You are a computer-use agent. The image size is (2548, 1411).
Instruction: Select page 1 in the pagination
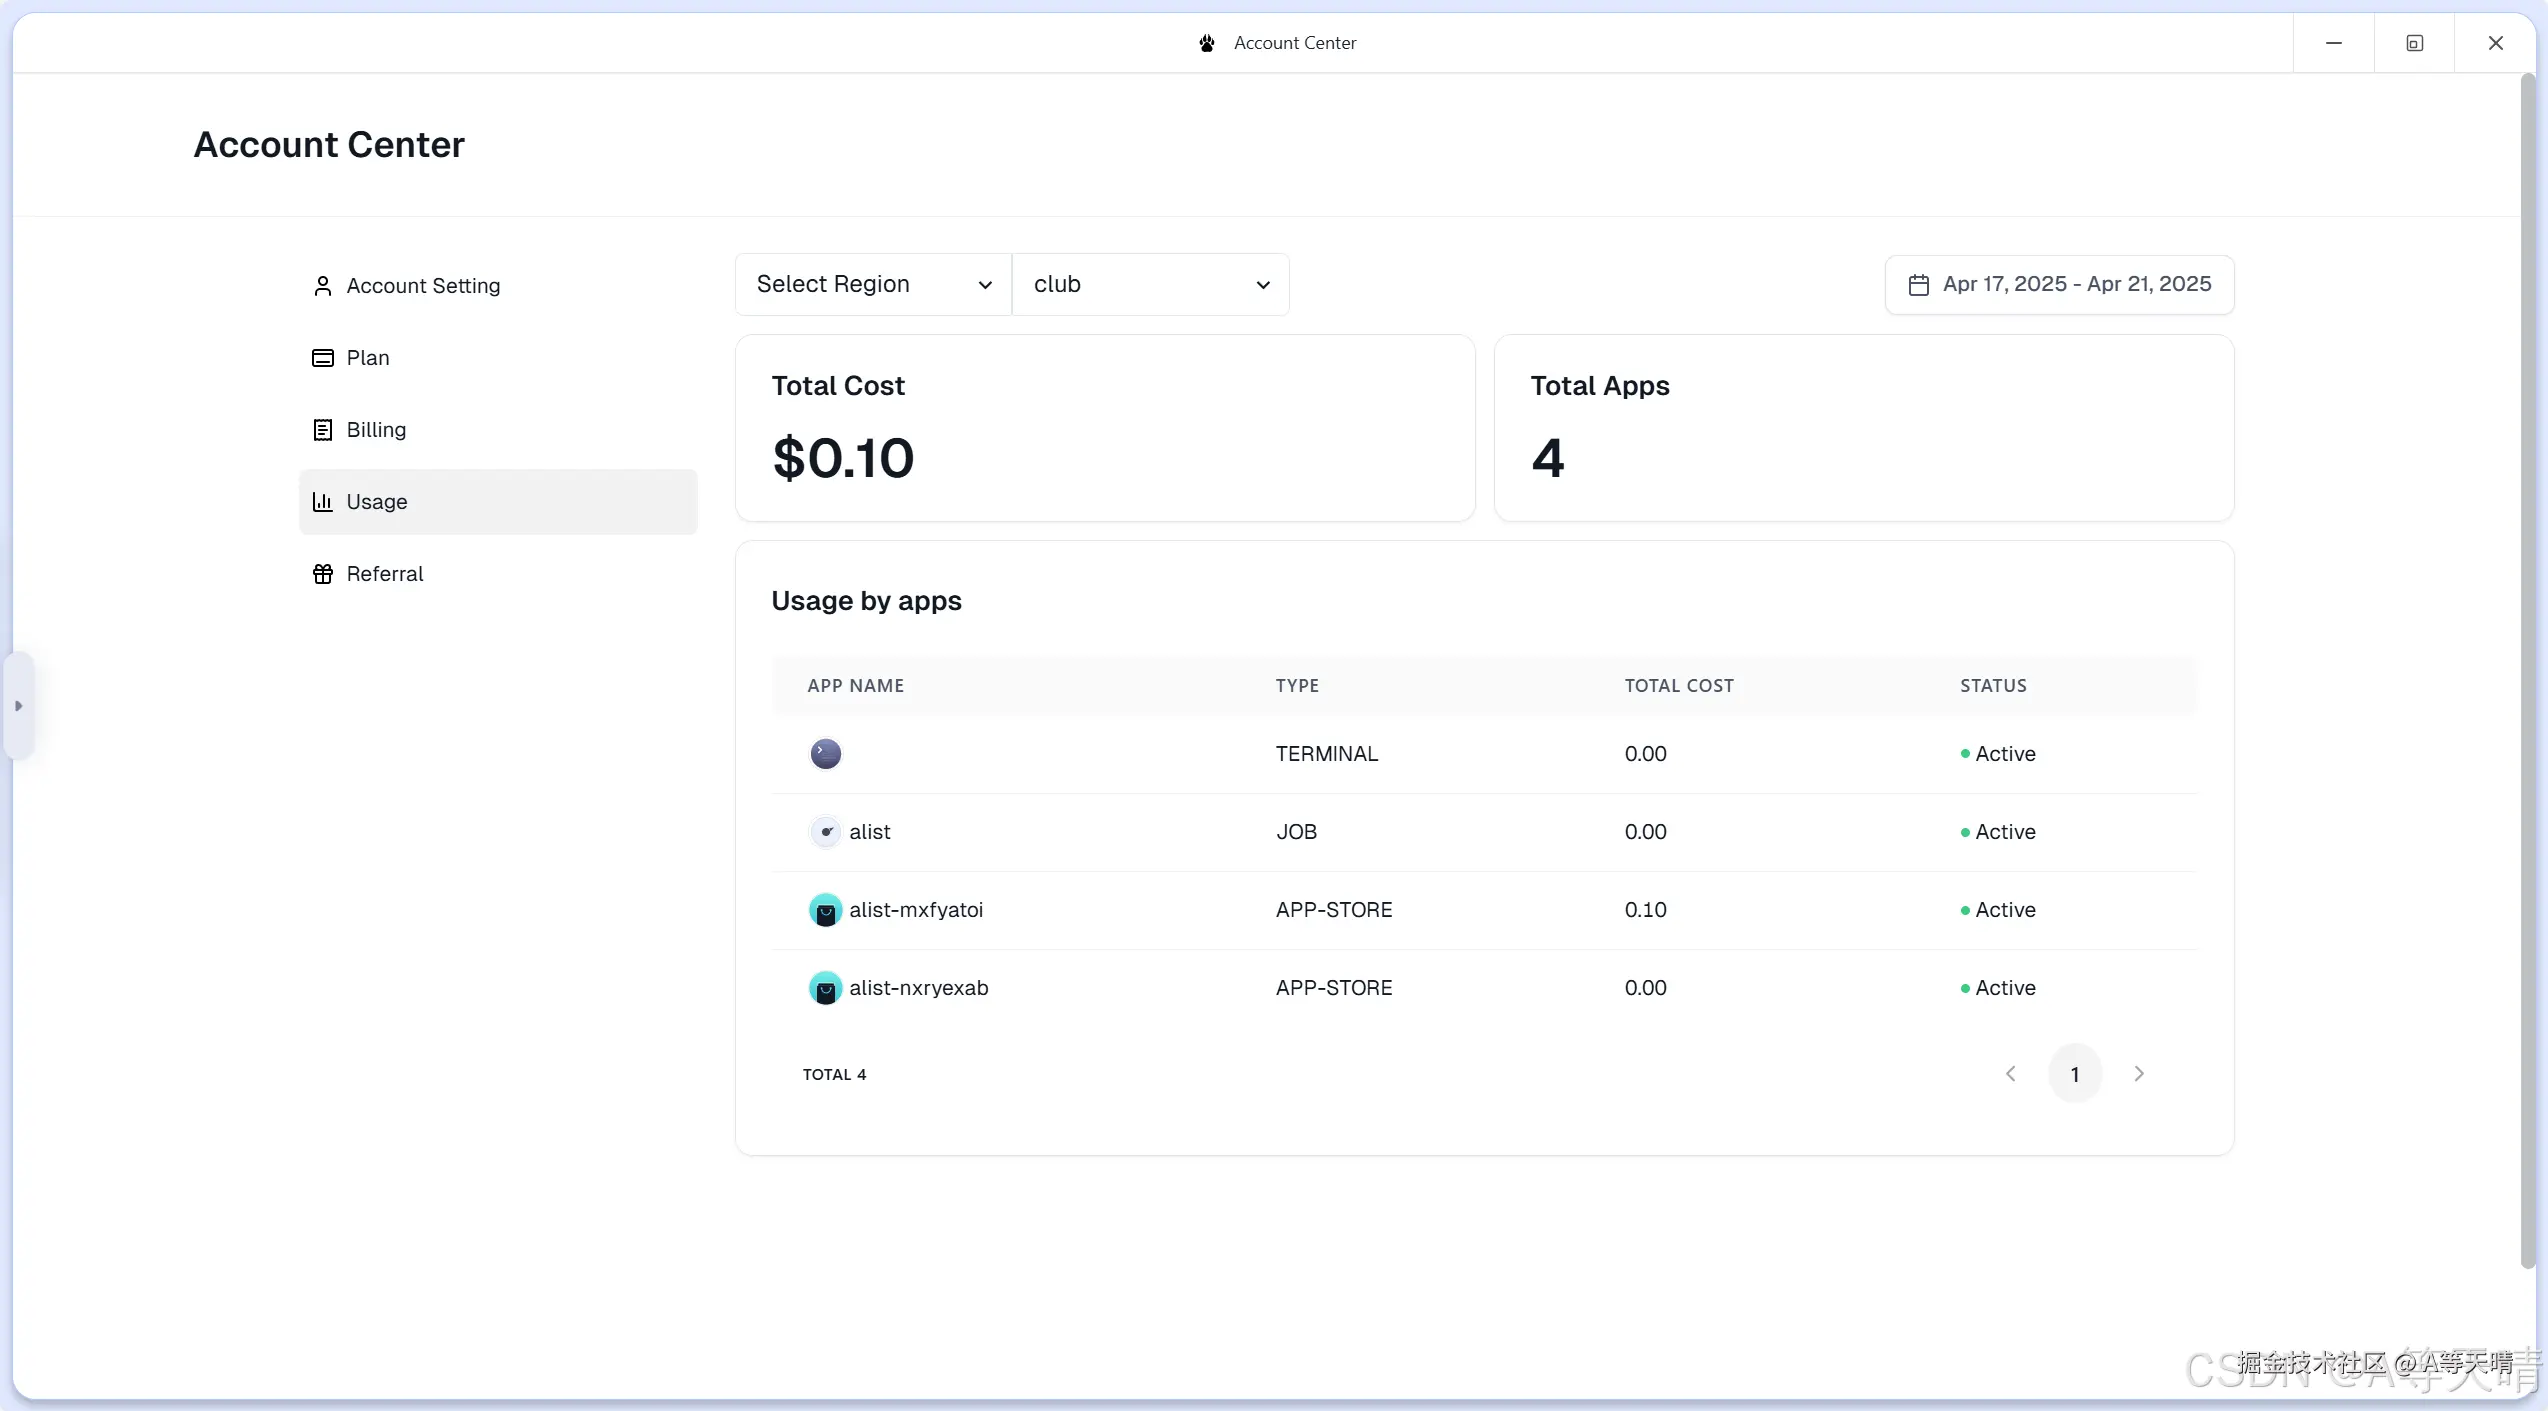tap(2075, 1074)
